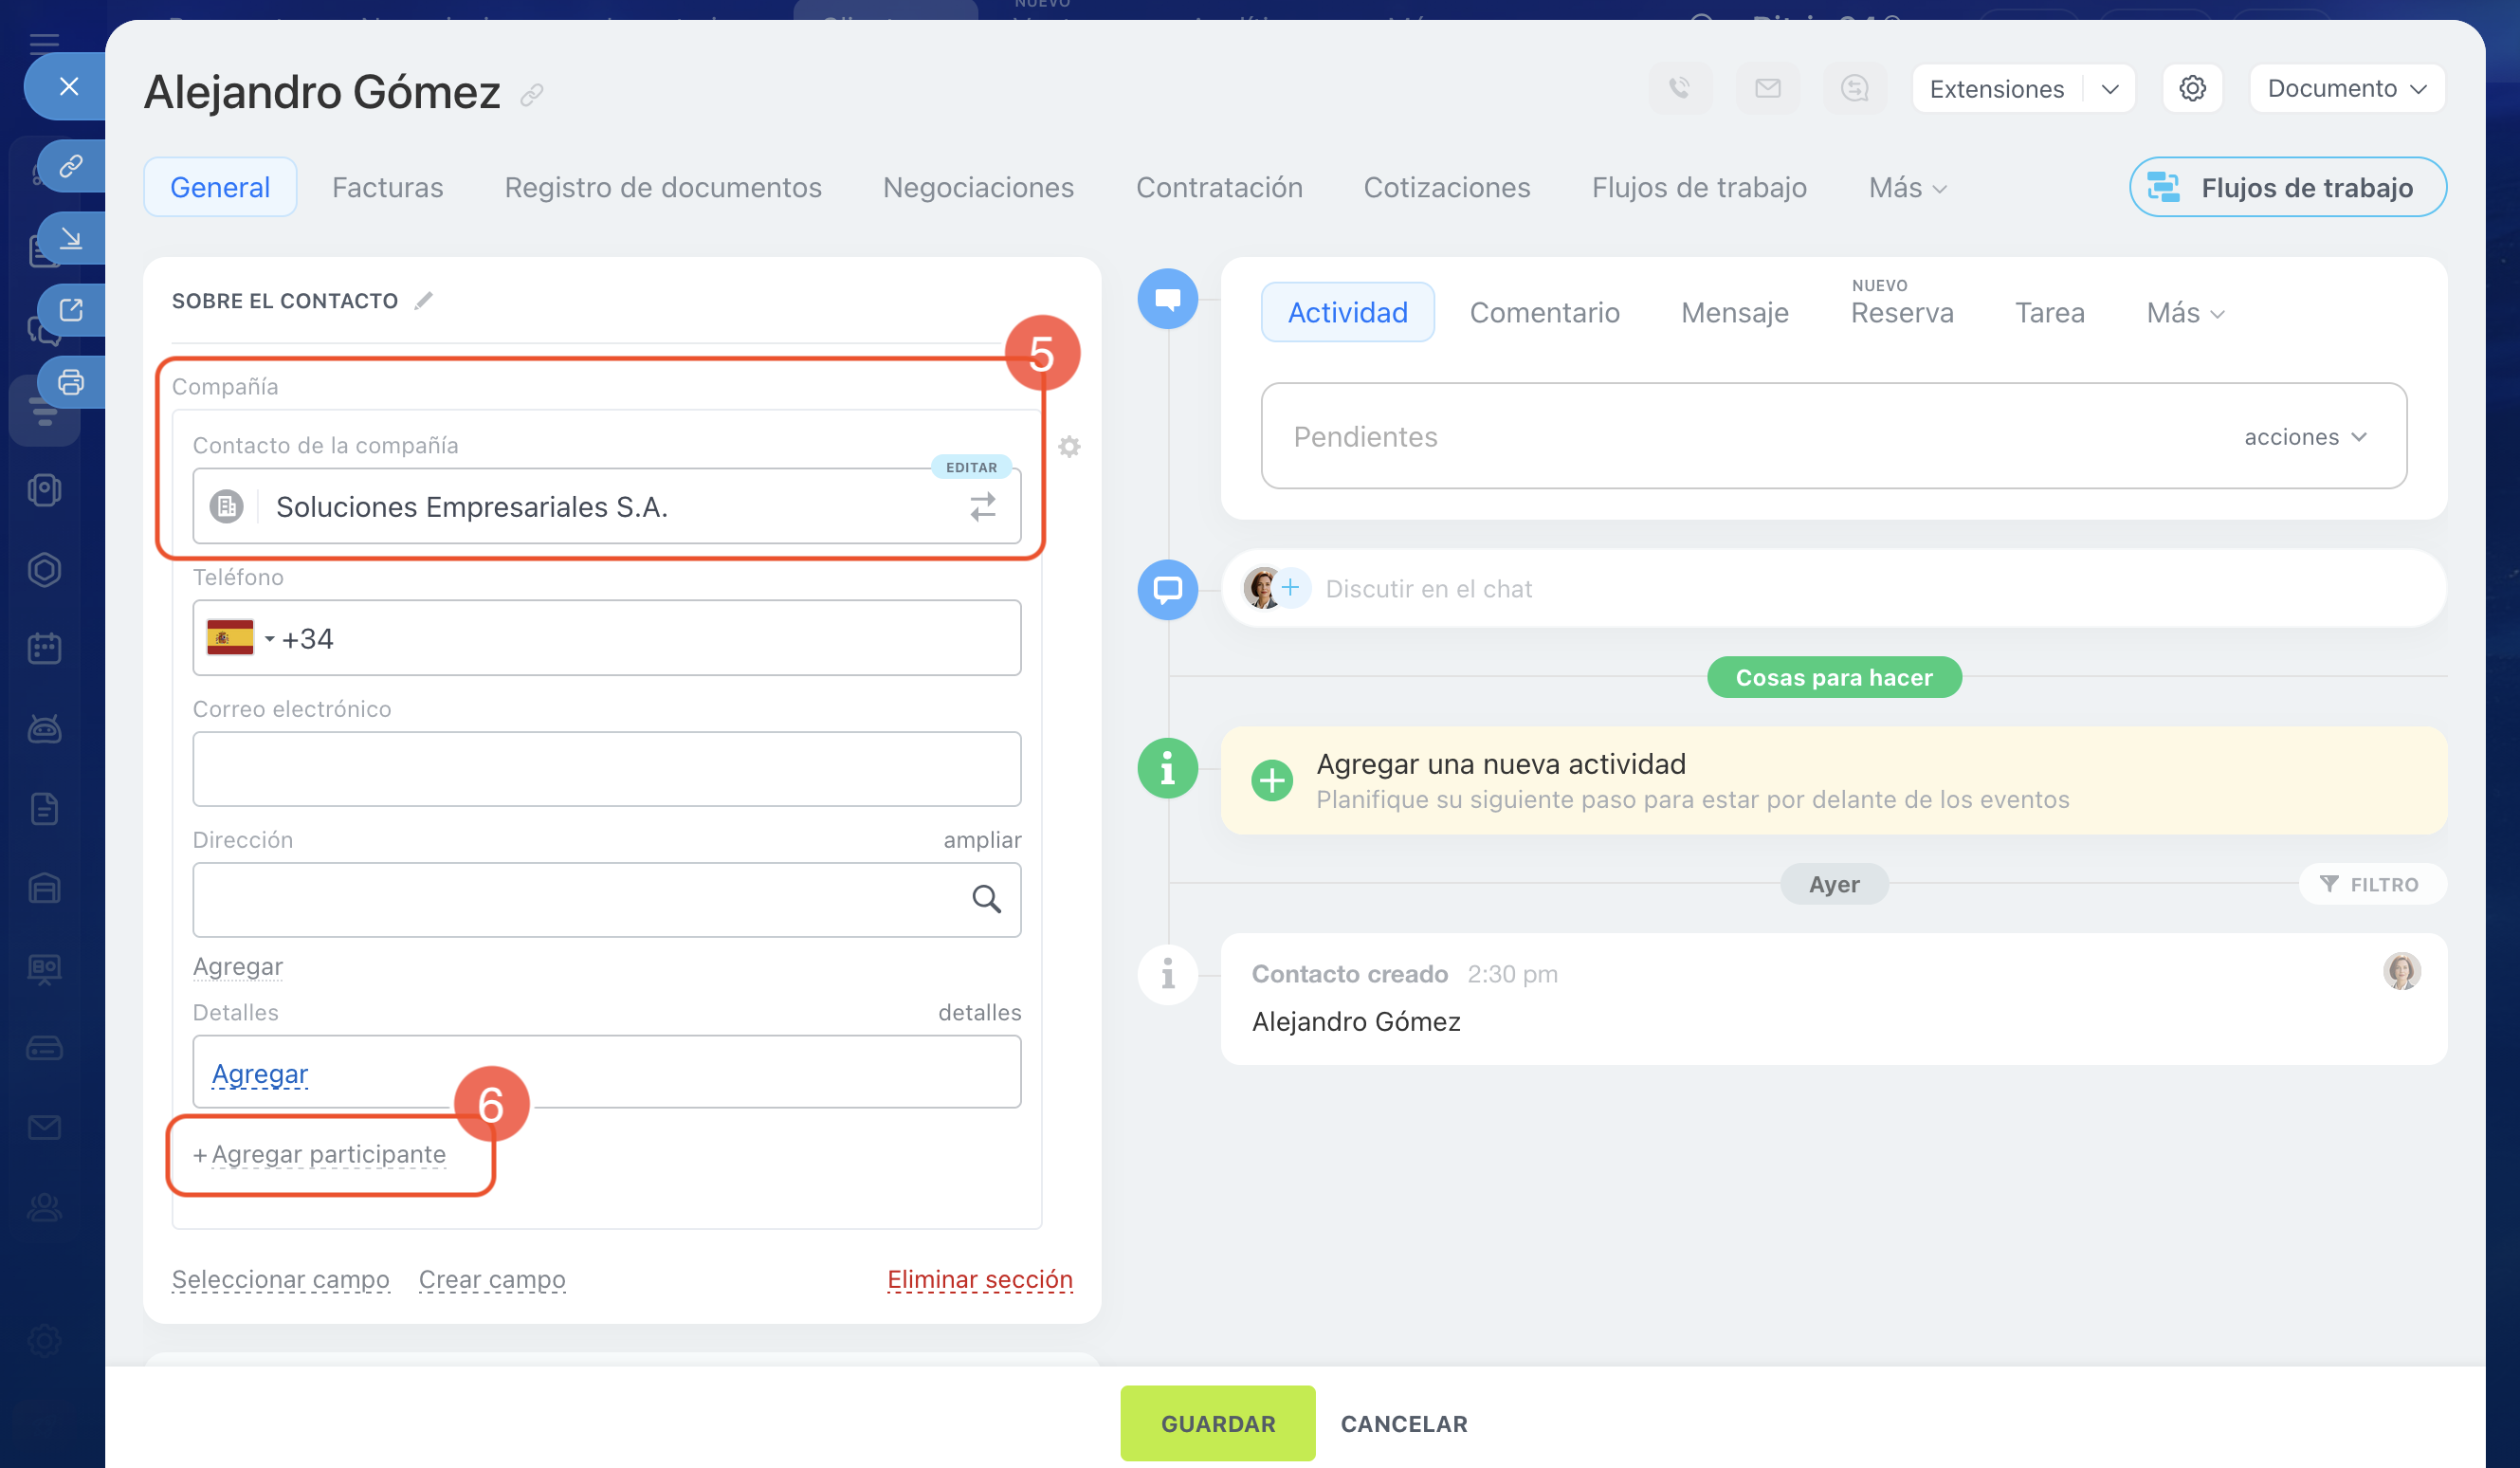Click the phone call icon in header
The image size is (2520, 1468).
coord(1679,88)
